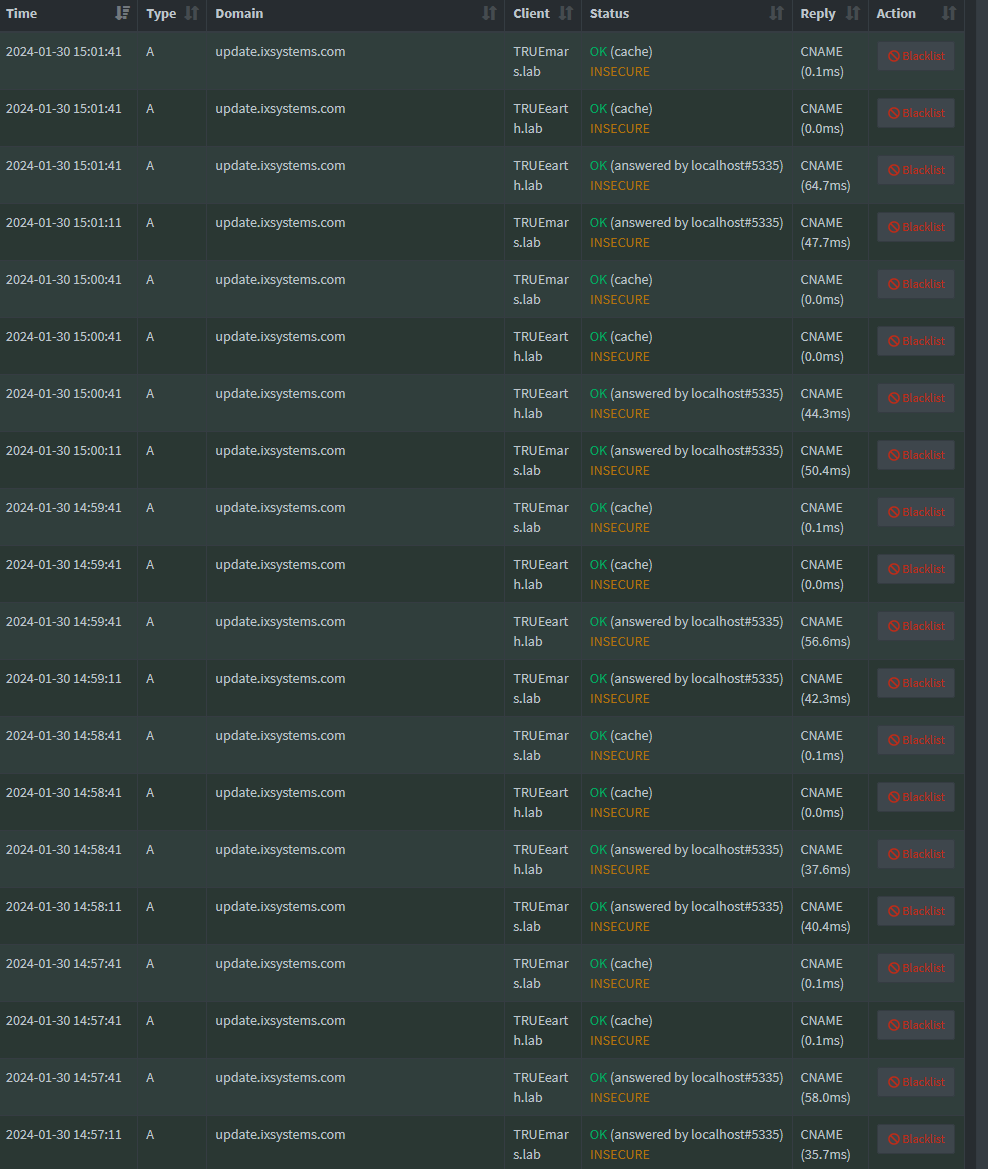Blacklist the 15:00:41 TRUEmars.lab cache query

click(916, 284)
